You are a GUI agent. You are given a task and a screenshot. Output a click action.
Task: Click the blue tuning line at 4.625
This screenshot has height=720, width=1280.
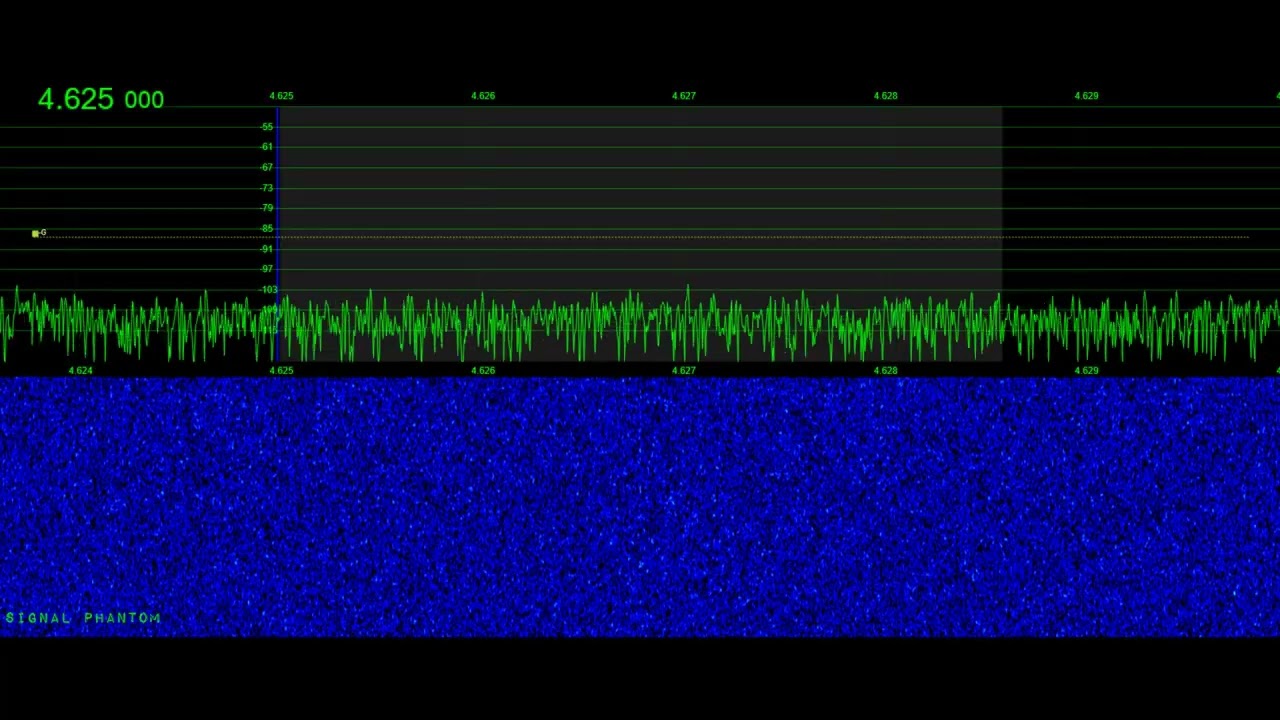coord(277,234)
